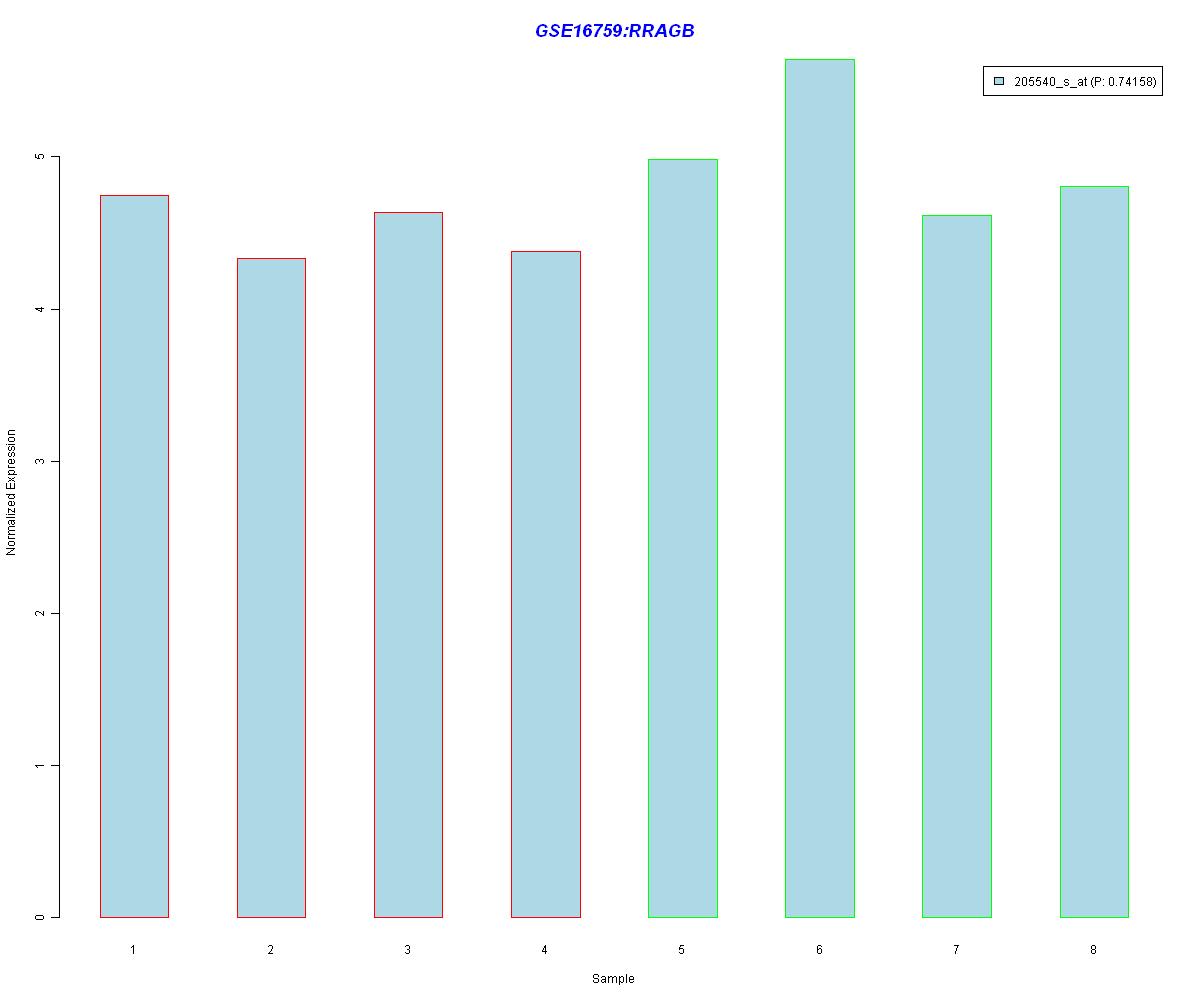Image resolution: width=1200 pixels, height=1000 pixels.
Task: Click the Normalized Expression axis title
Action: click(12, 492)
